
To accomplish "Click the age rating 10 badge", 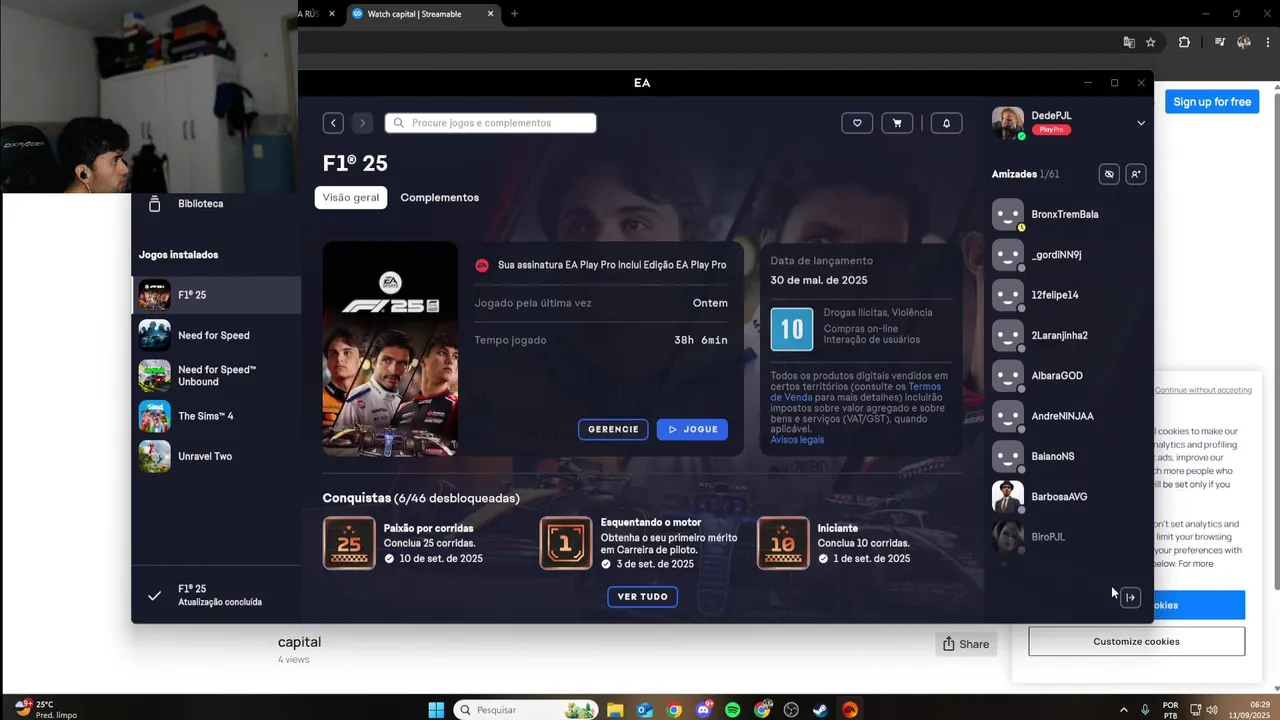I will point(792,329).
